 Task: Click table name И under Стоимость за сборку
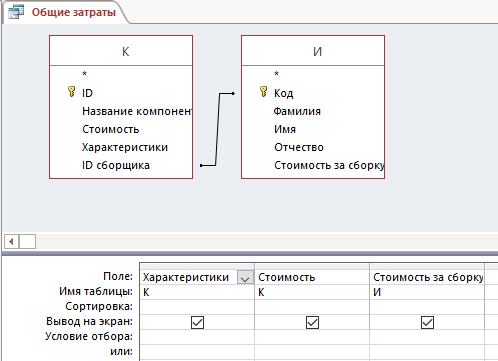(427, 292)
